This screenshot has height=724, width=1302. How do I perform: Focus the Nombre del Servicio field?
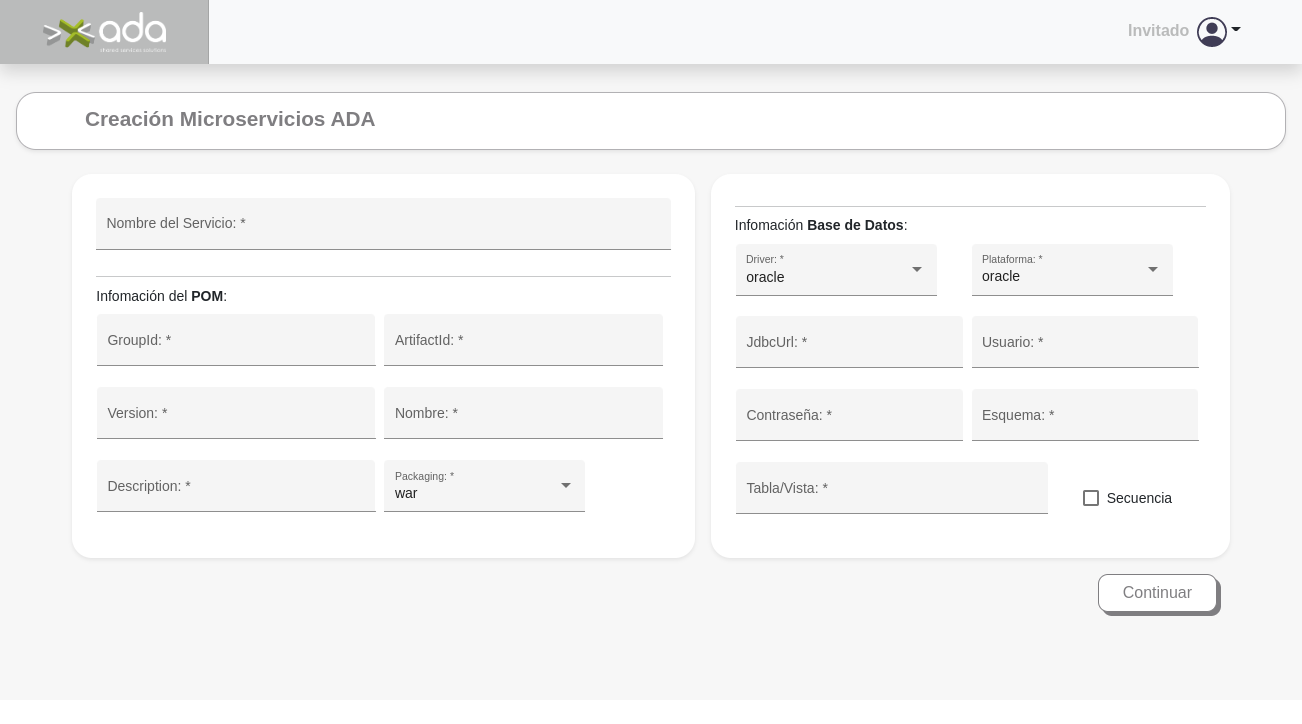click(x=383, y=224)
